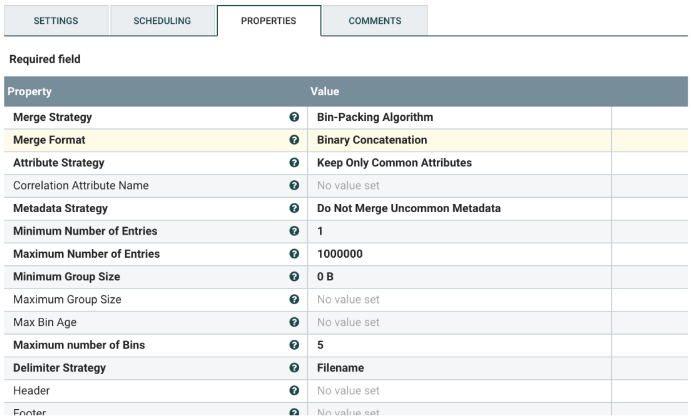The height and width of the screenshot is (419, 691).
Task: Click the help icon beside Merge Strategy
Action: (294, 117)
